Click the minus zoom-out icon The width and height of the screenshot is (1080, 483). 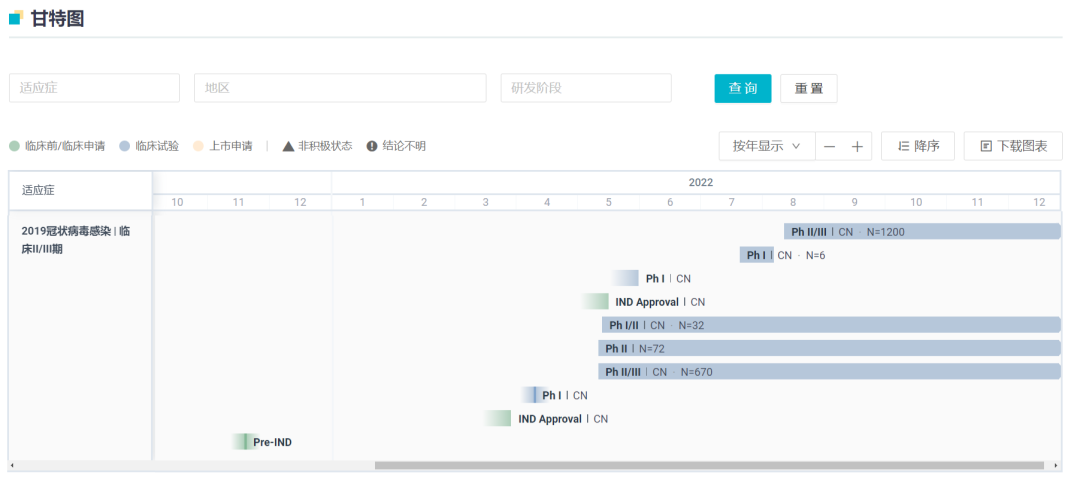click(x=829, y=146)
